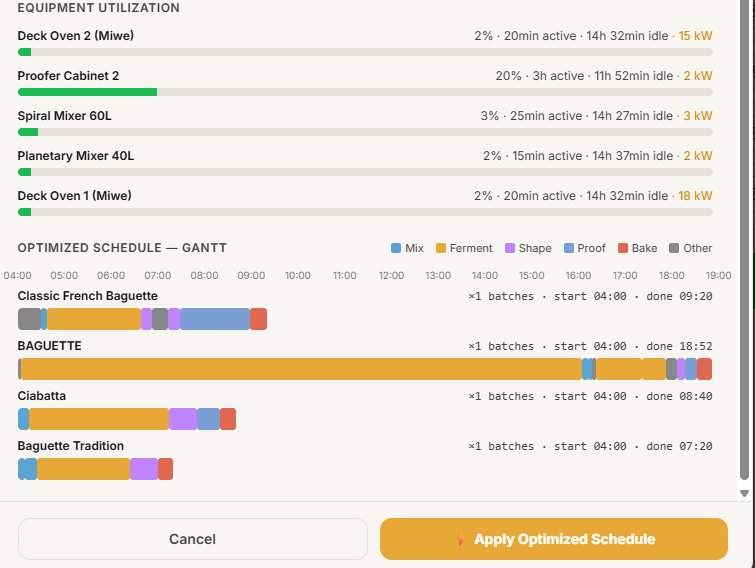This screenshot has height=568, width=755.
Task: Click the 19:00 time axis label
Action: [718, 275]
